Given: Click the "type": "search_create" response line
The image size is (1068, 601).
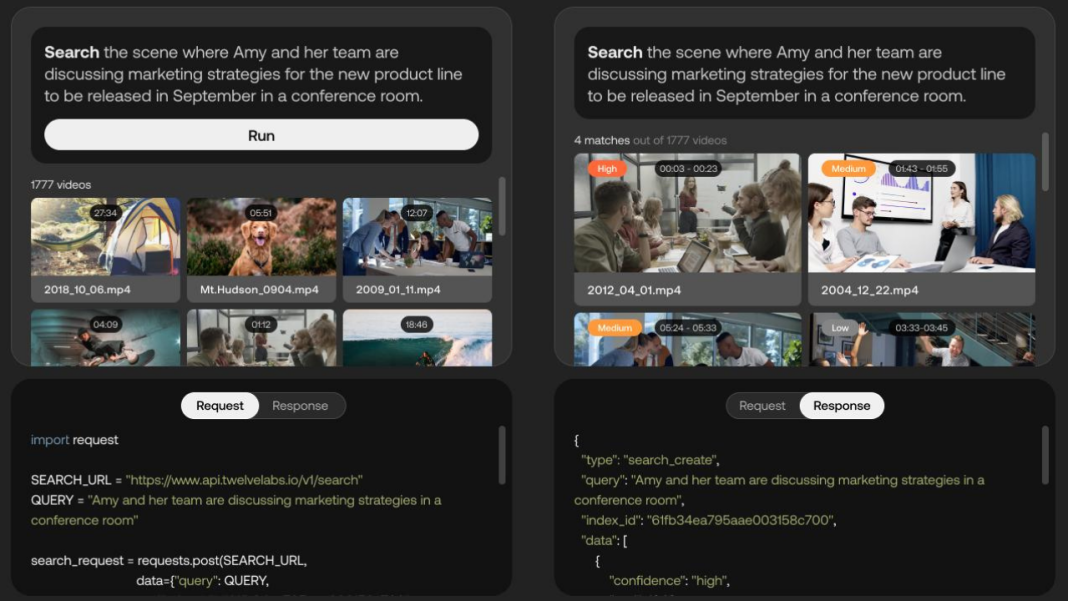Looking at the screenshot, I should pos(650,460).
